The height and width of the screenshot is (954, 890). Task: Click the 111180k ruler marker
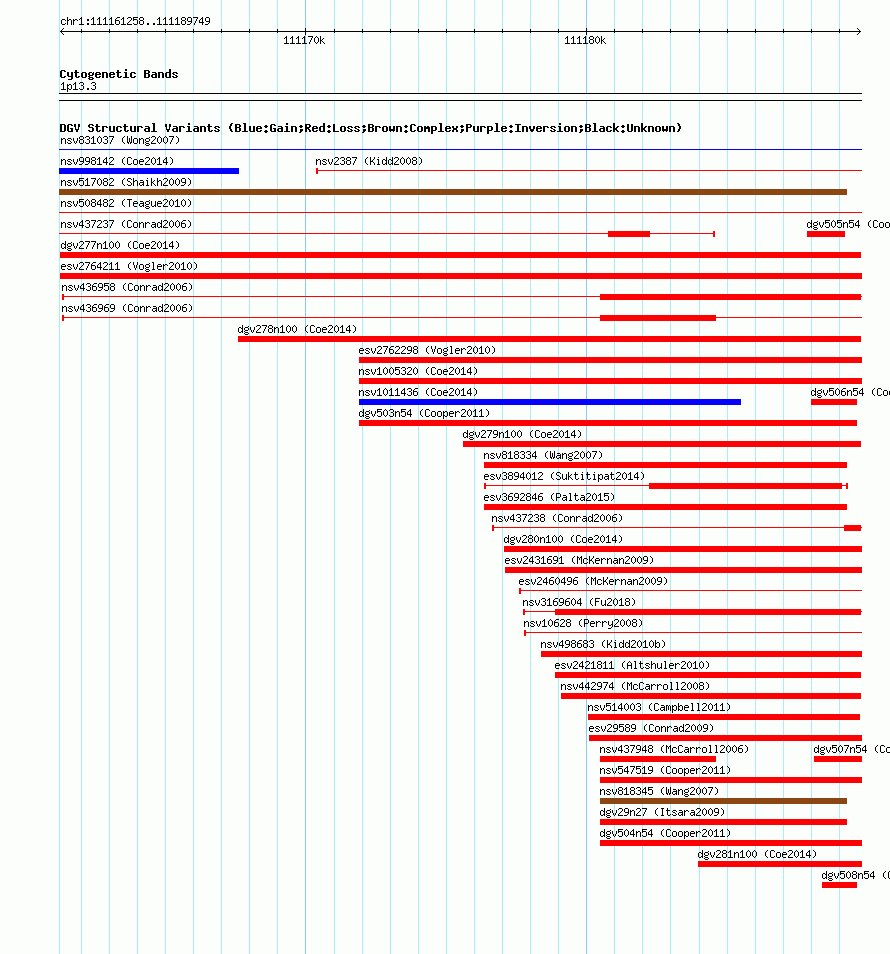tap(585, 41)
